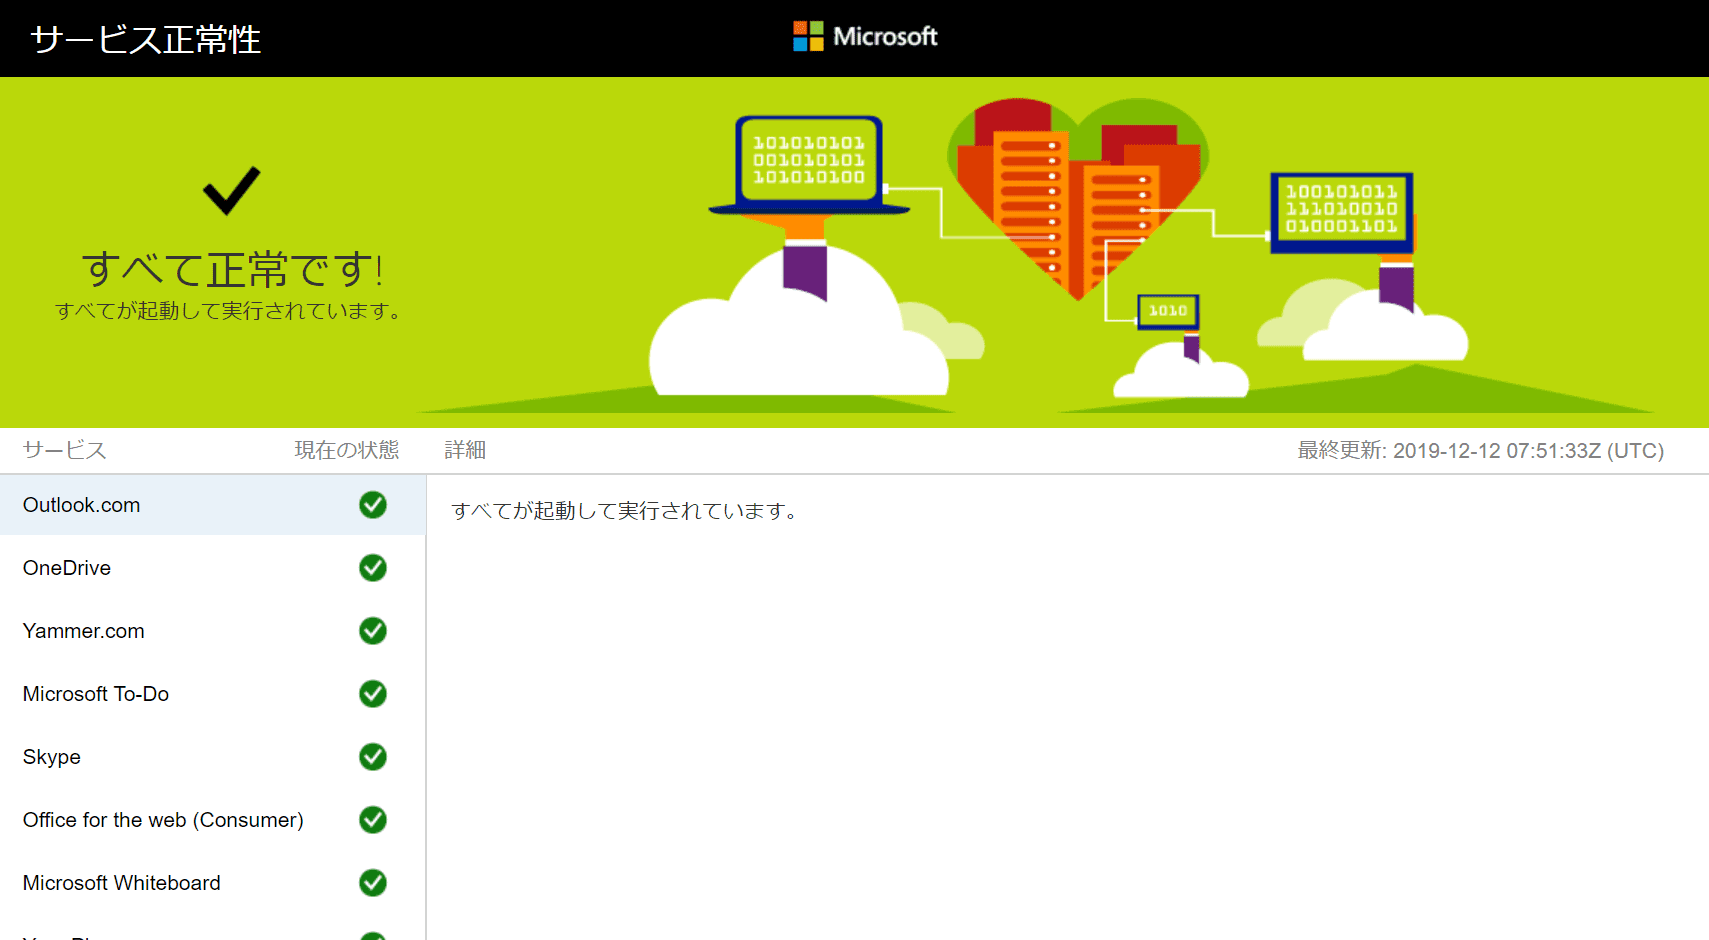
Task: Click details pane text すべてが起動して実行されています。
Action: 626,511
